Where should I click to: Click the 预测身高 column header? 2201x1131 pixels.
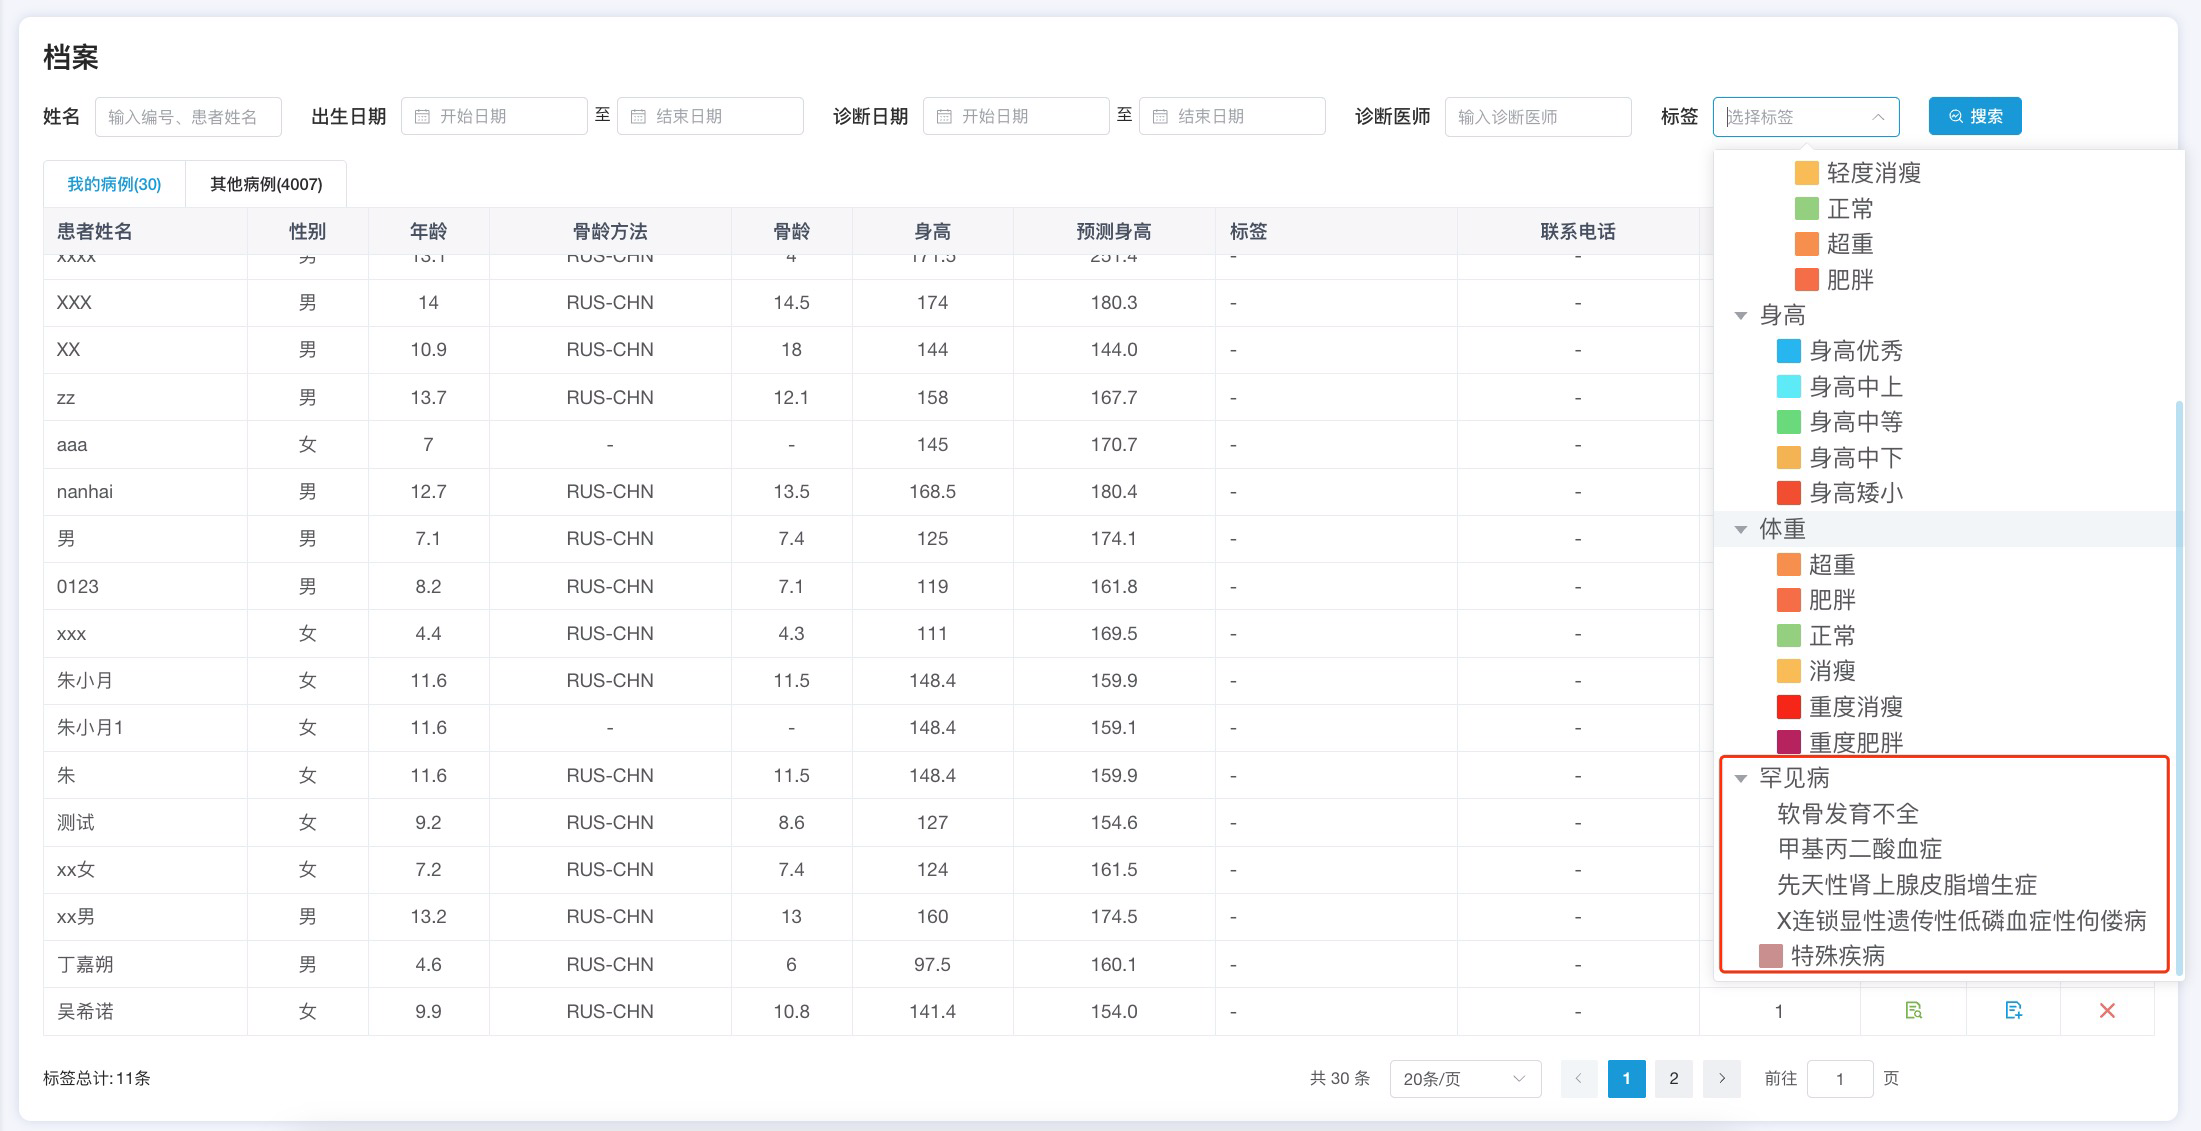point(1114,232)
